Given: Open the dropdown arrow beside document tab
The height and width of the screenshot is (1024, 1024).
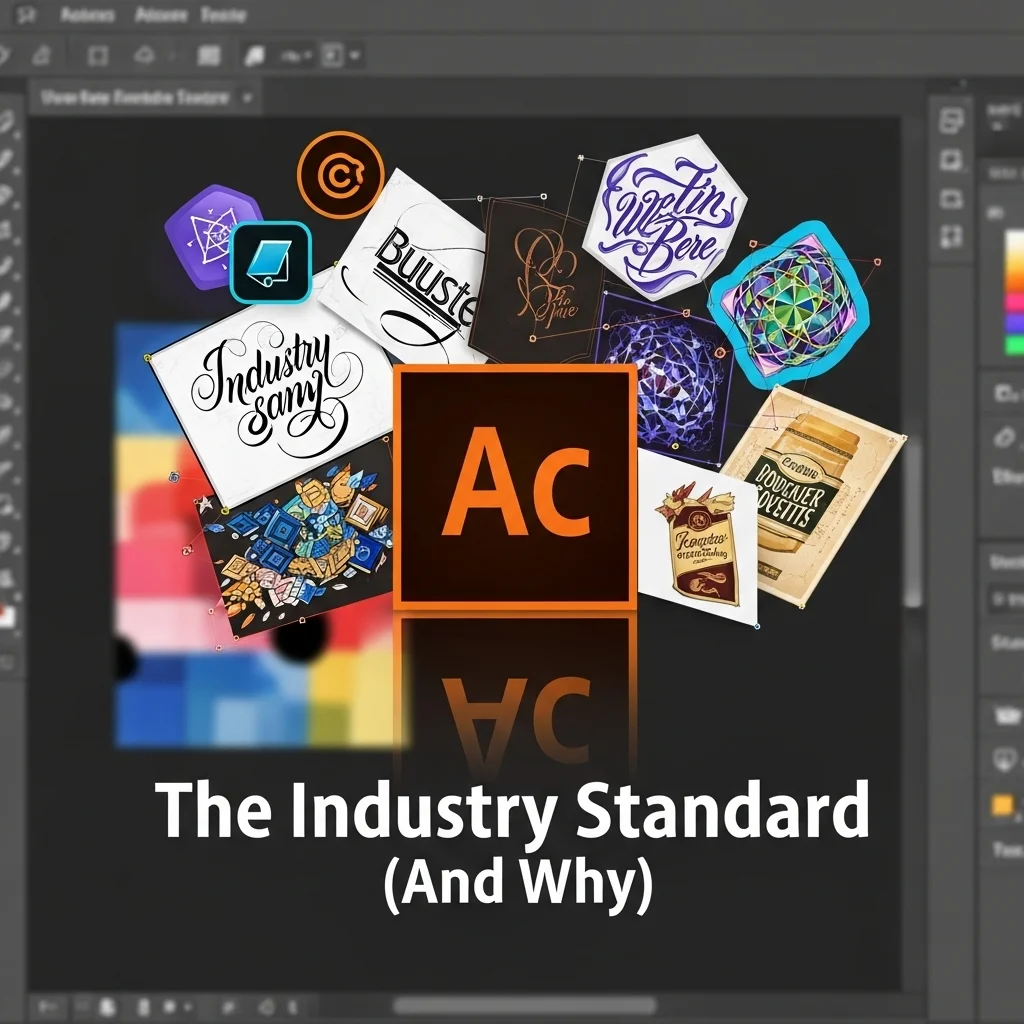Looking at the screenshot, I should [247, 98].
